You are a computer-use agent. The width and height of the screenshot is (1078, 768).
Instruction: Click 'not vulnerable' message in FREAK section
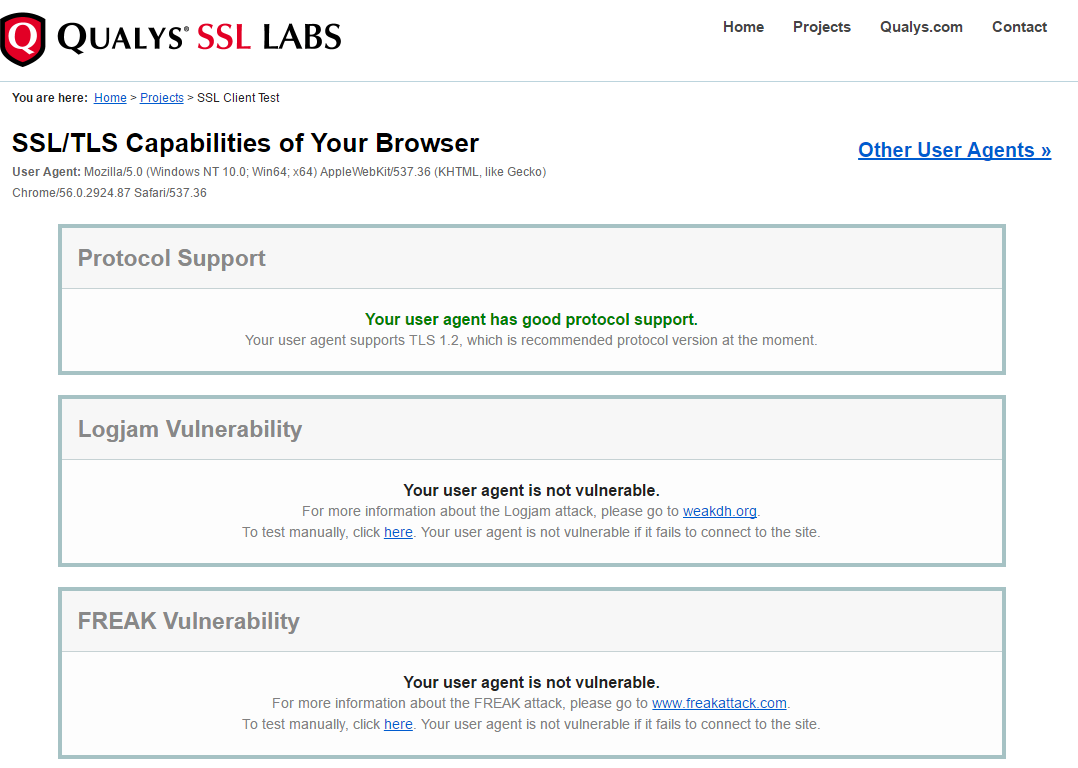coord(531,682)
